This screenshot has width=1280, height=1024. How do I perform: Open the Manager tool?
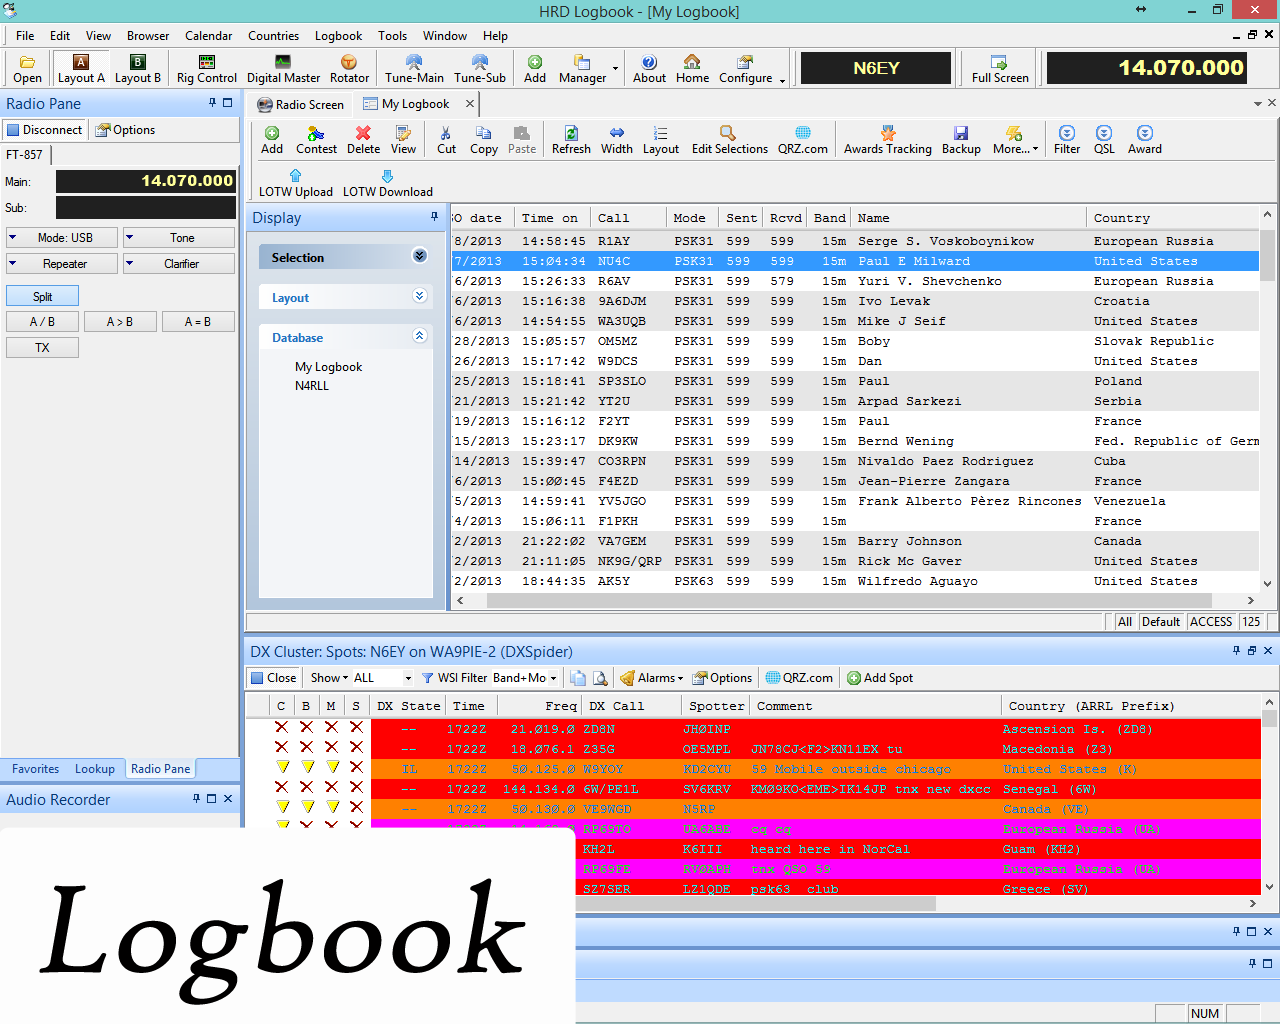click(x=582, y=69)
